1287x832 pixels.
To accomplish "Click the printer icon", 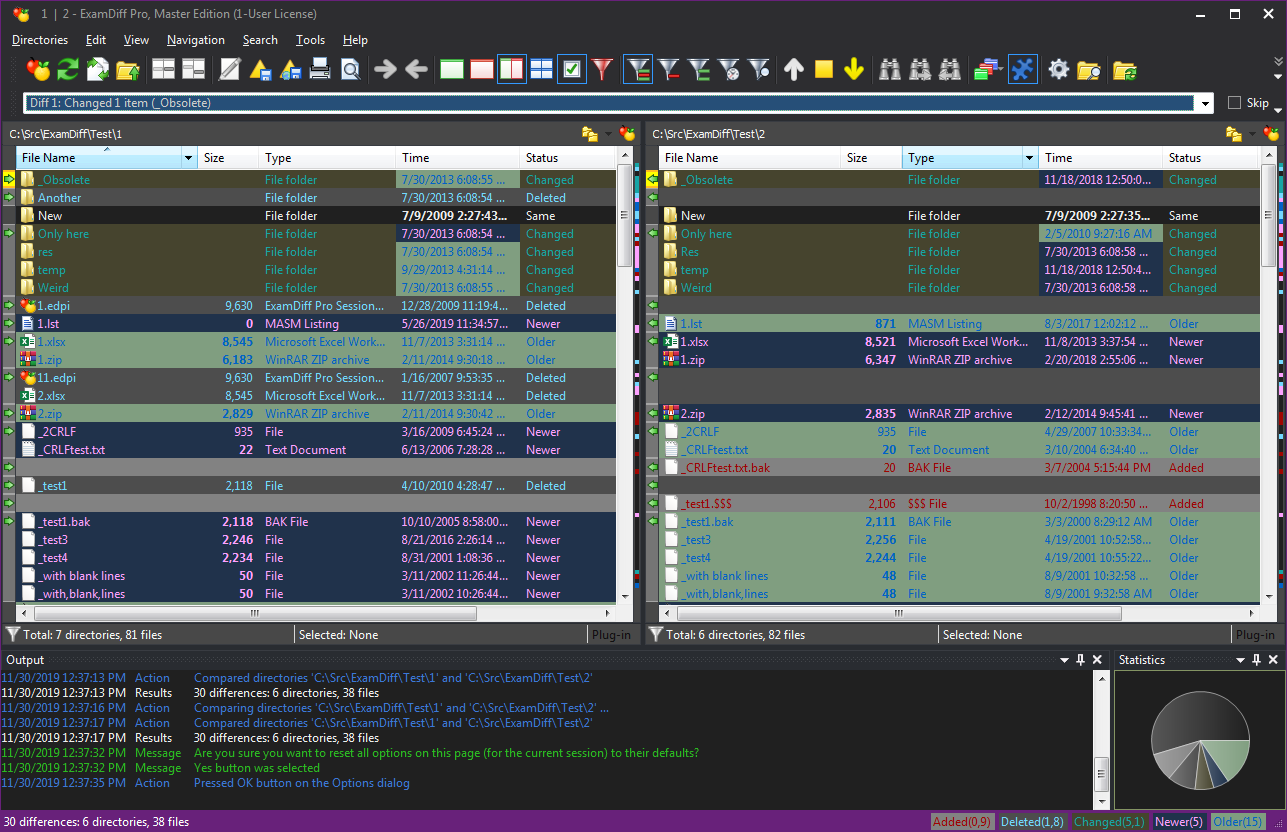I will pos(320,69).
